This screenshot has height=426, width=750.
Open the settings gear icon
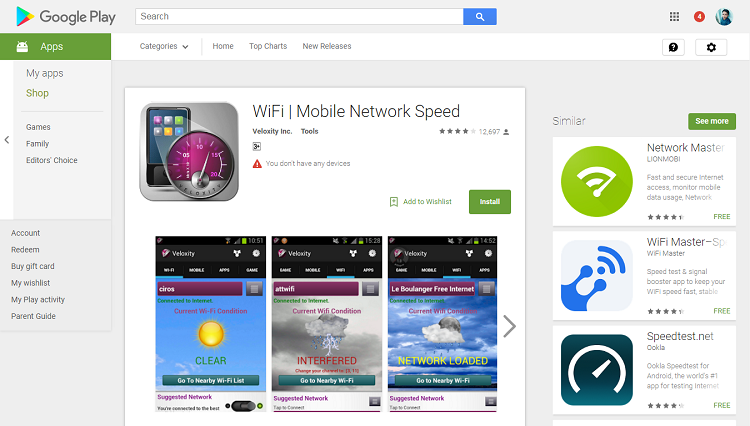pyautogui.click(x=711, y=47)
